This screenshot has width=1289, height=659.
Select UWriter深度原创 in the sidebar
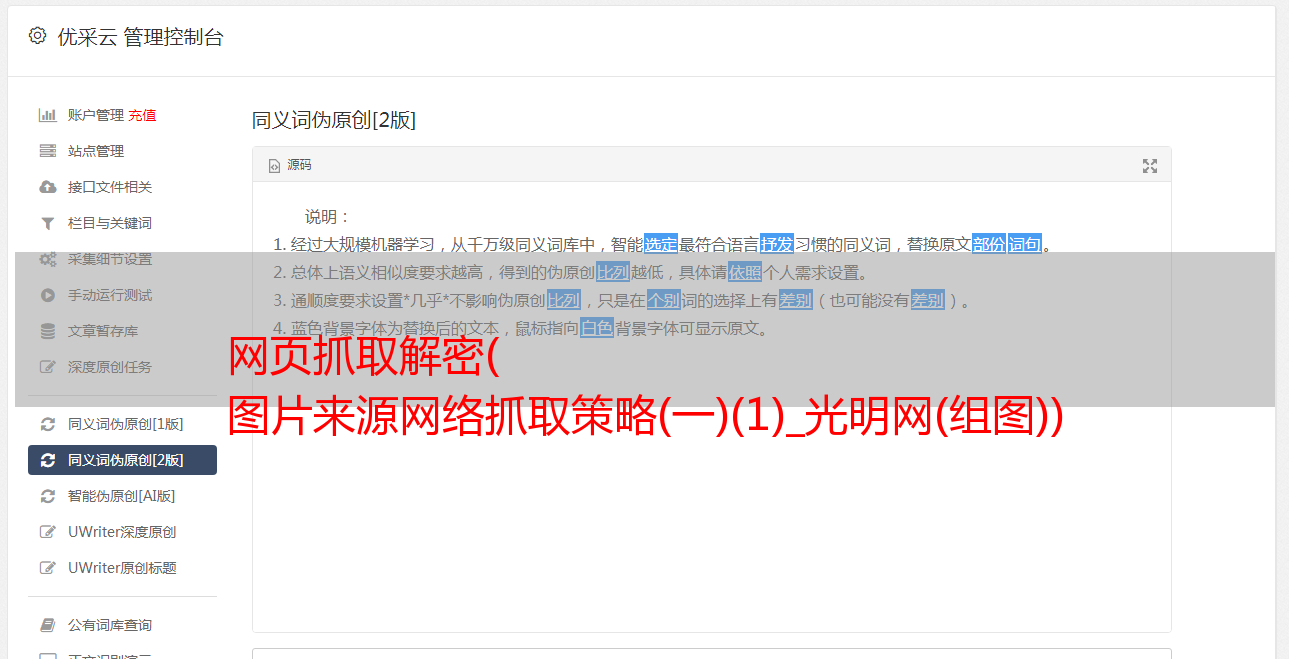coord(122,532)
